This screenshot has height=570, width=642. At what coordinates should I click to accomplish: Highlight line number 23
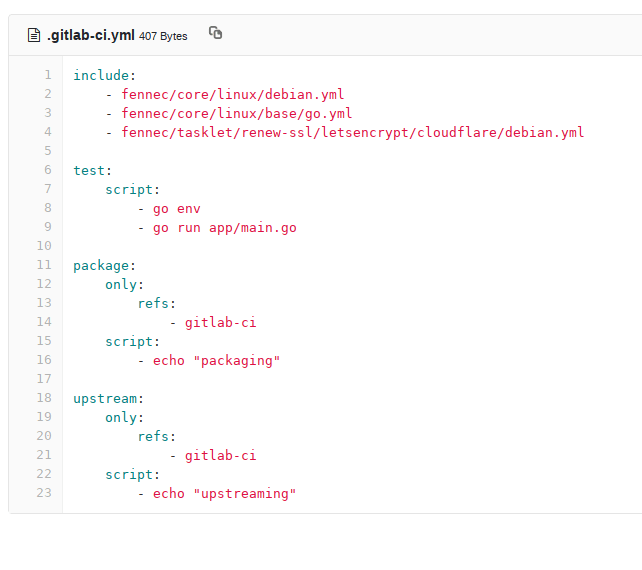pos(44,493)
